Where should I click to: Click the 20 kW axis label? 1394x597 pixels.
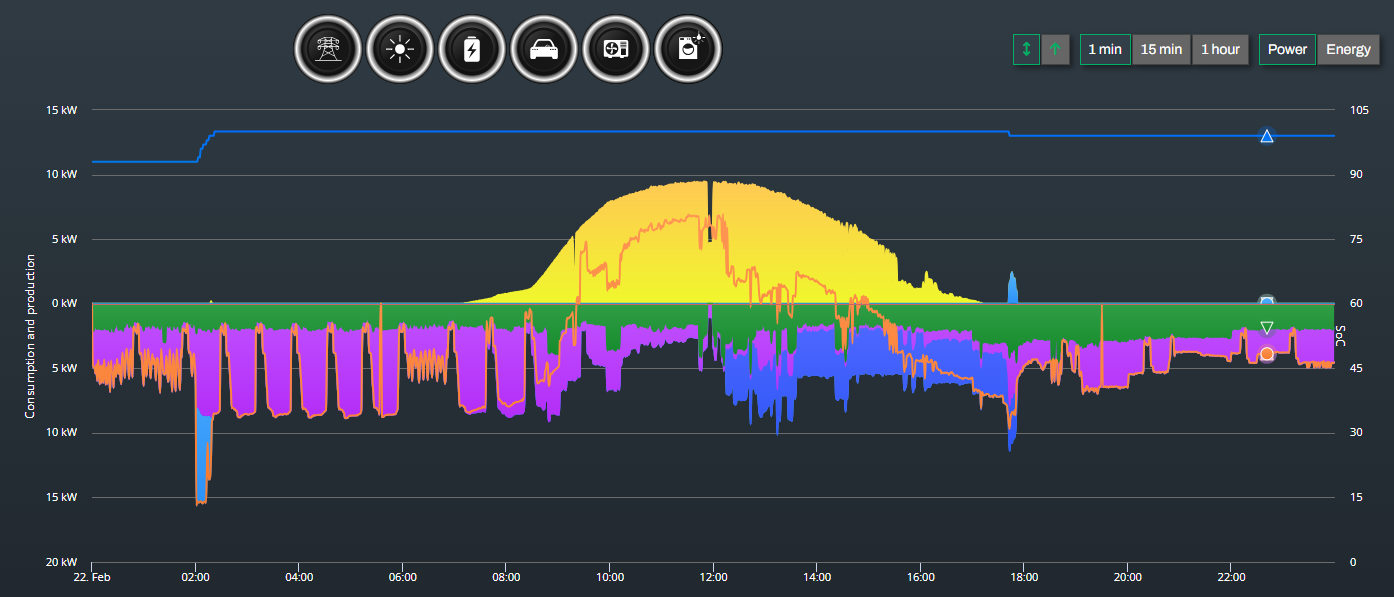(62, 562)
